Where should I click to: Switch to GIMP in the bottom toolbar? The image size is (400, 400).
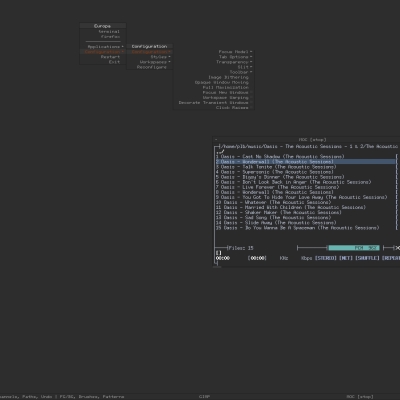point(204,397)
